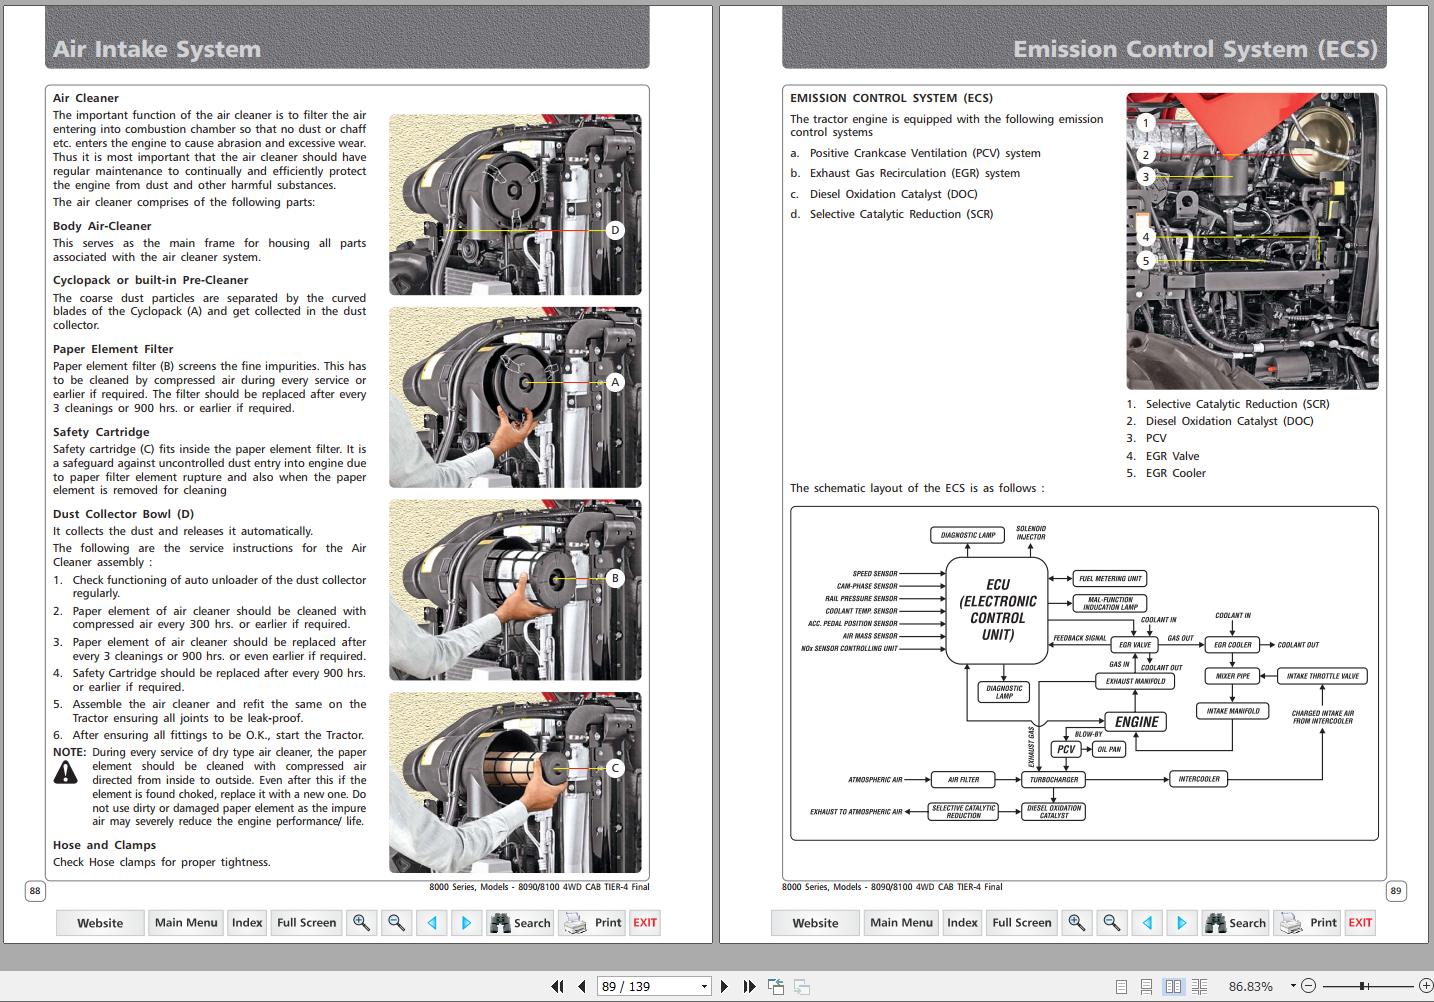Click the Air Intake System page heading

(x=157, y=49)
